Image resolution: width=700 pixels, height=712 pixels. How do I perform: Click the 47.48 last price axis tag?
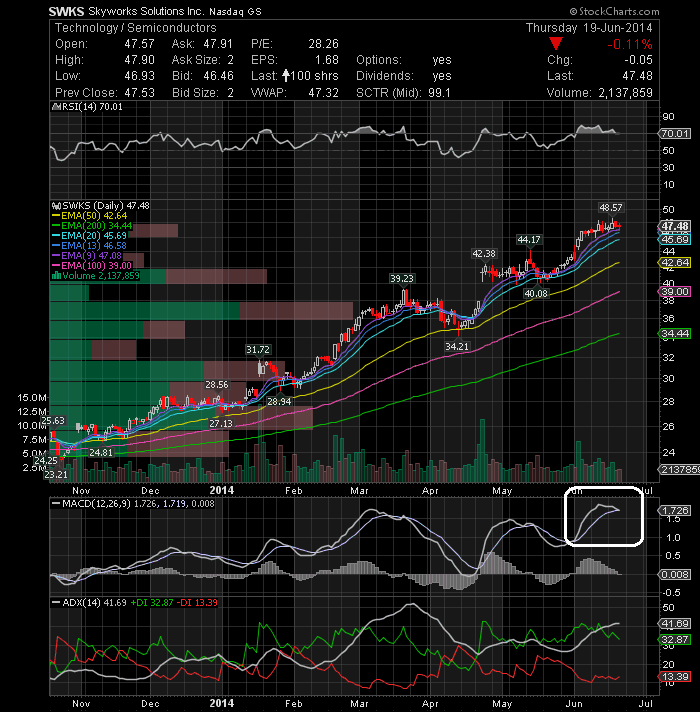pyautogui.click(x=675, y=226)
